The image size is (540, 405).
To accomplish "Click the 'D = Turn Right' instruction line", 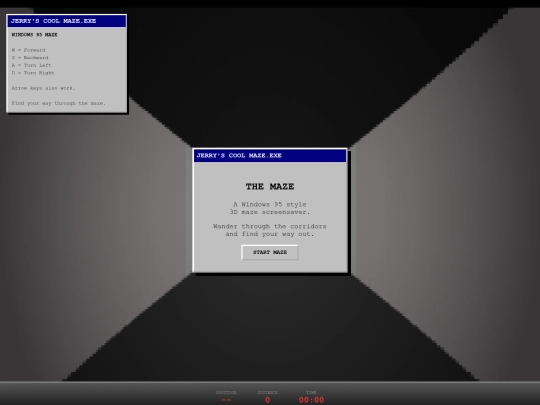I will (33, 73).
